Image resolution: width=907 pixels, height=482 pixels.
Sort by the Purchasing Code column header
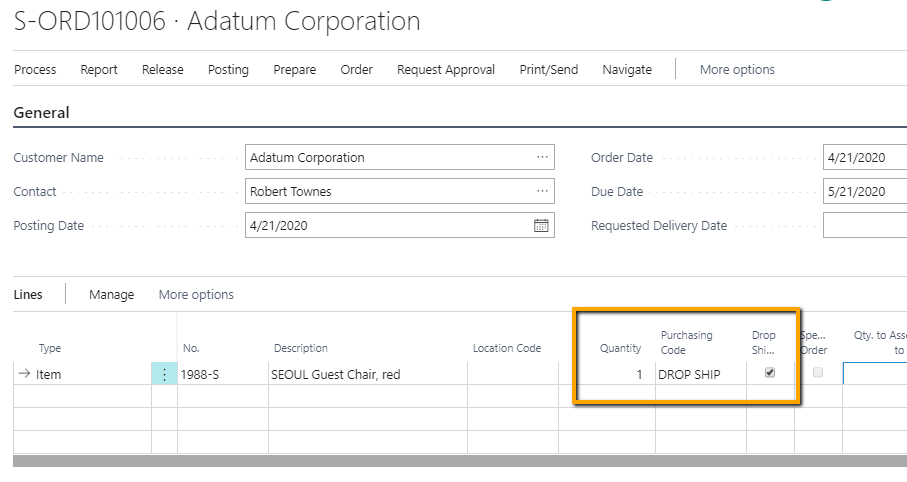687,343
